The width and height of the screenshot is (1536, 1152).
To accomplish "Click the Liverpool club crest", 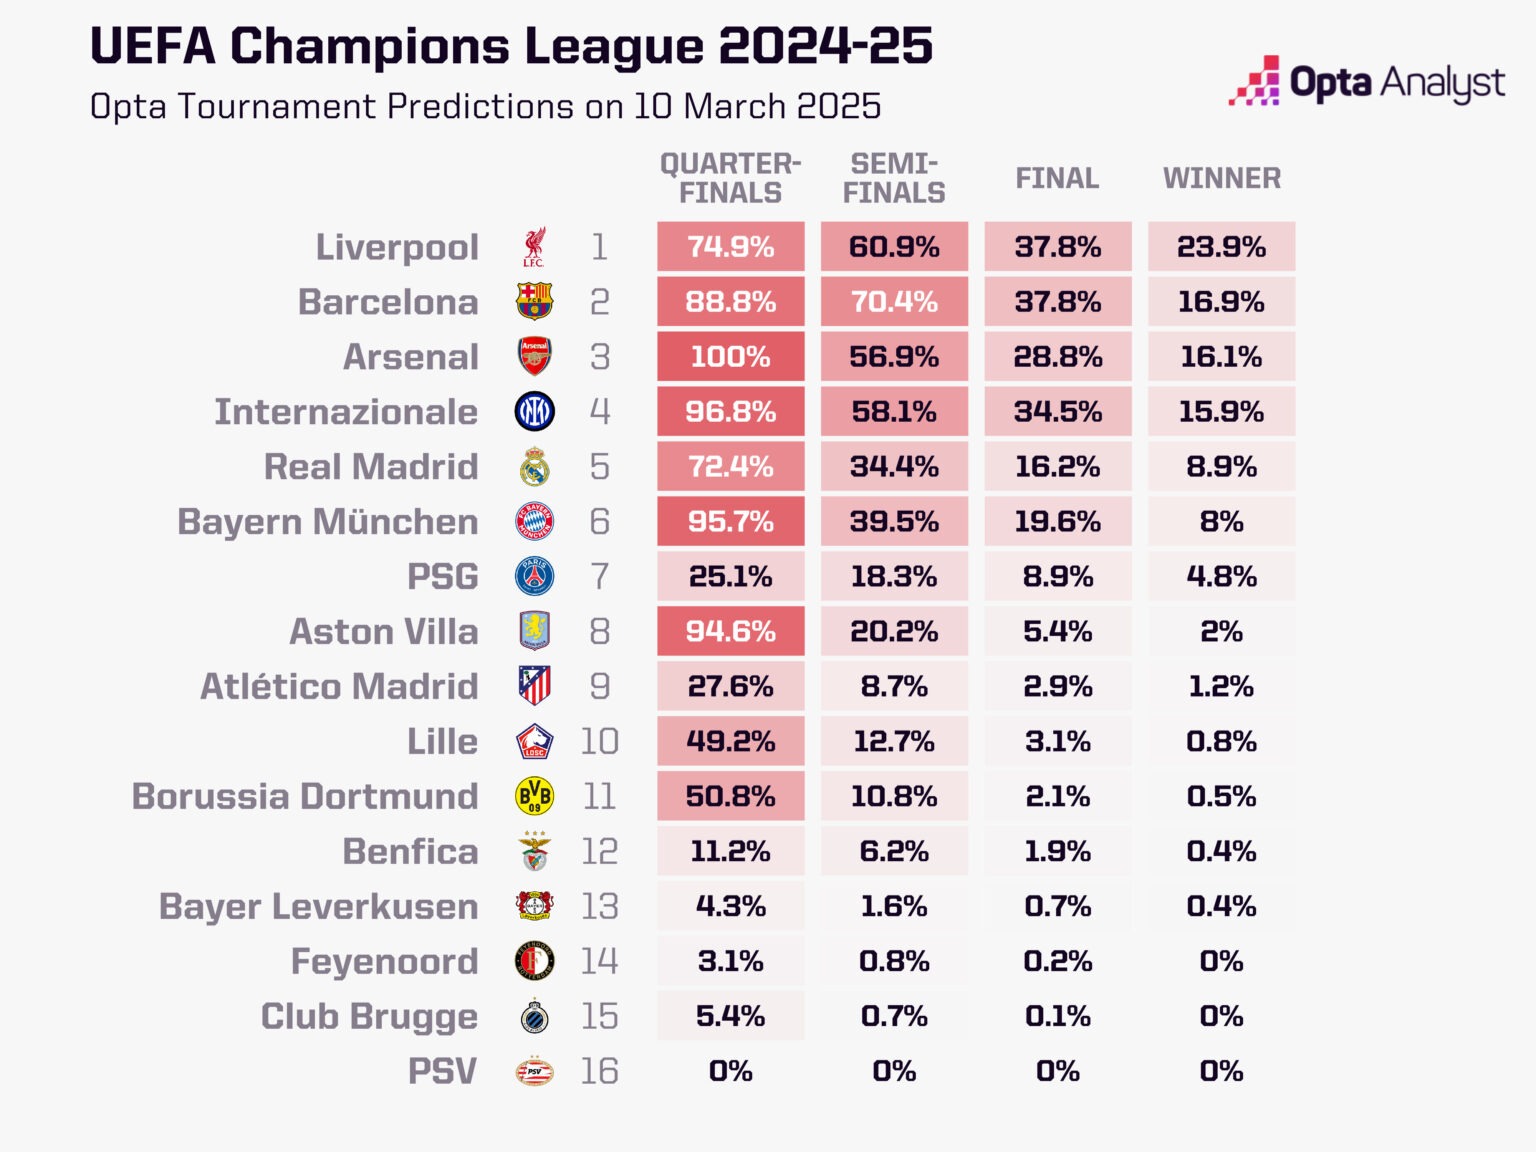I will point(534,247).
